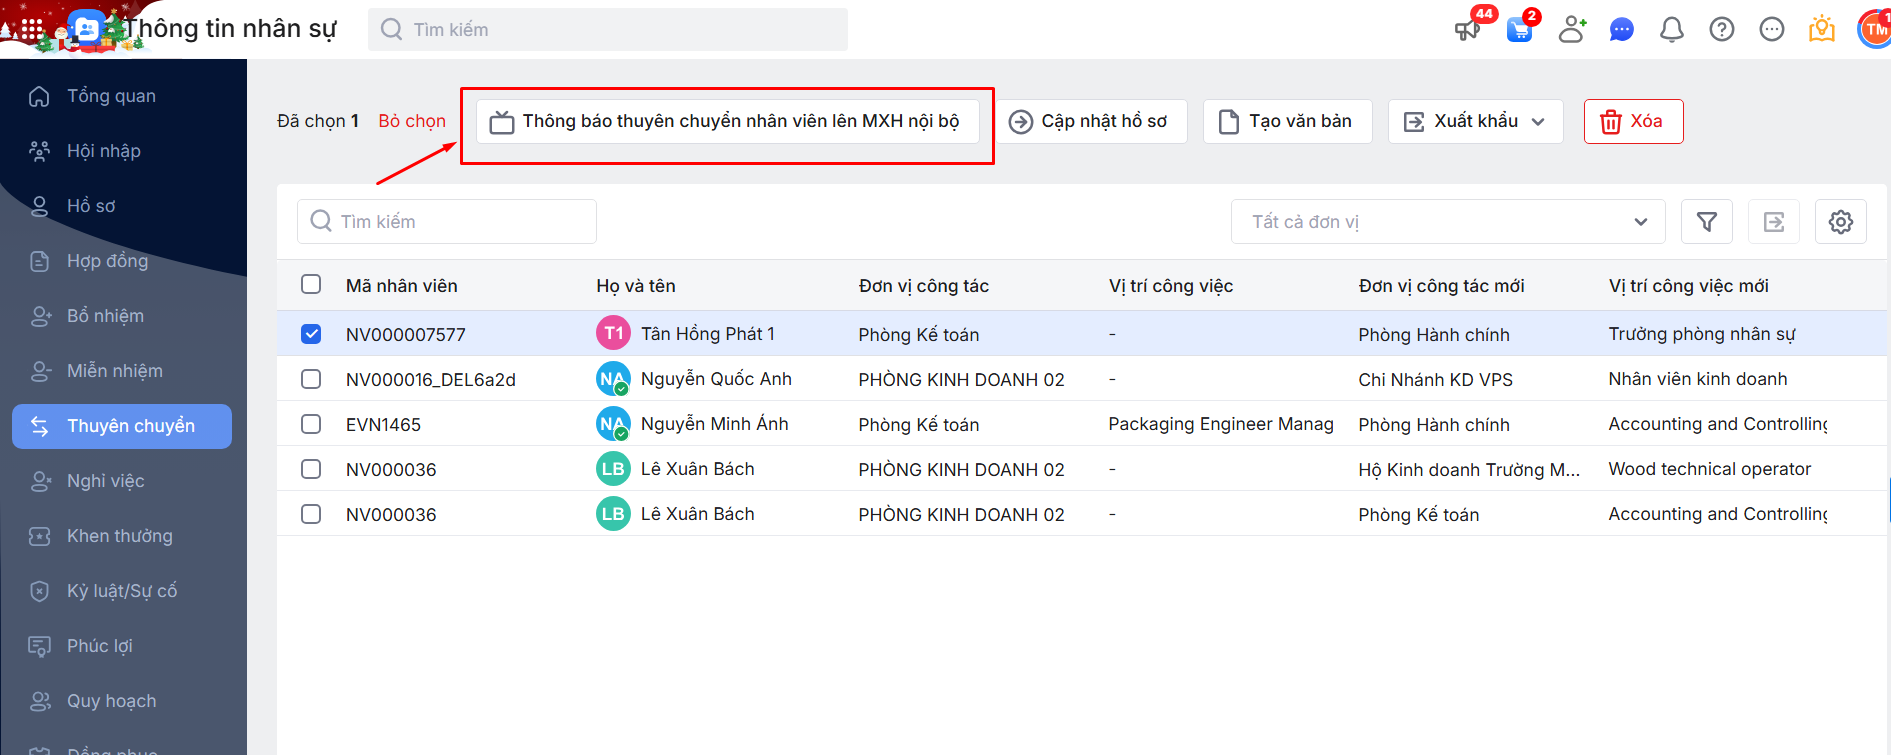Viewport: 1891px width, 755px height.
Task: Click the help question mark icon
Action: (1721, 30)
